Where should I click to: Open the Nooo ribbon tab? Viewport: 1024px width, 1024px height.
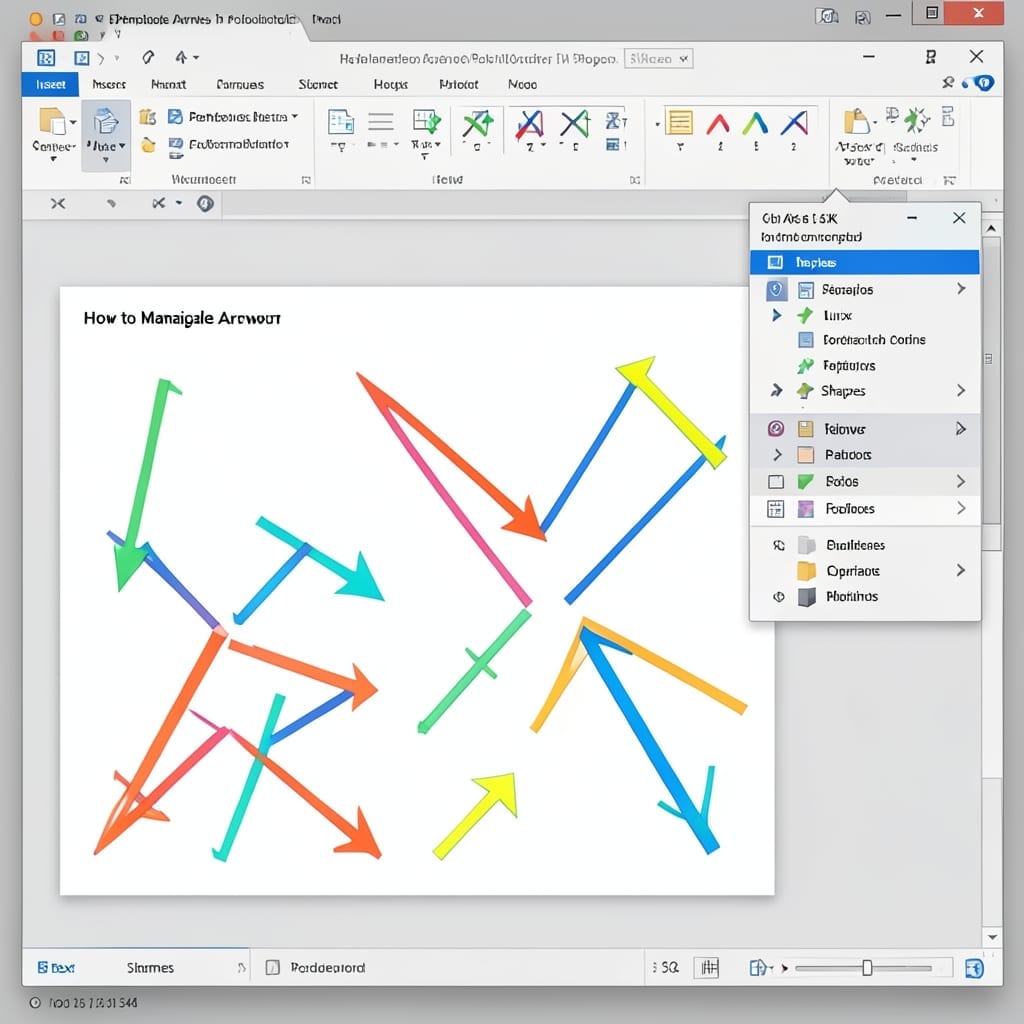522,84
